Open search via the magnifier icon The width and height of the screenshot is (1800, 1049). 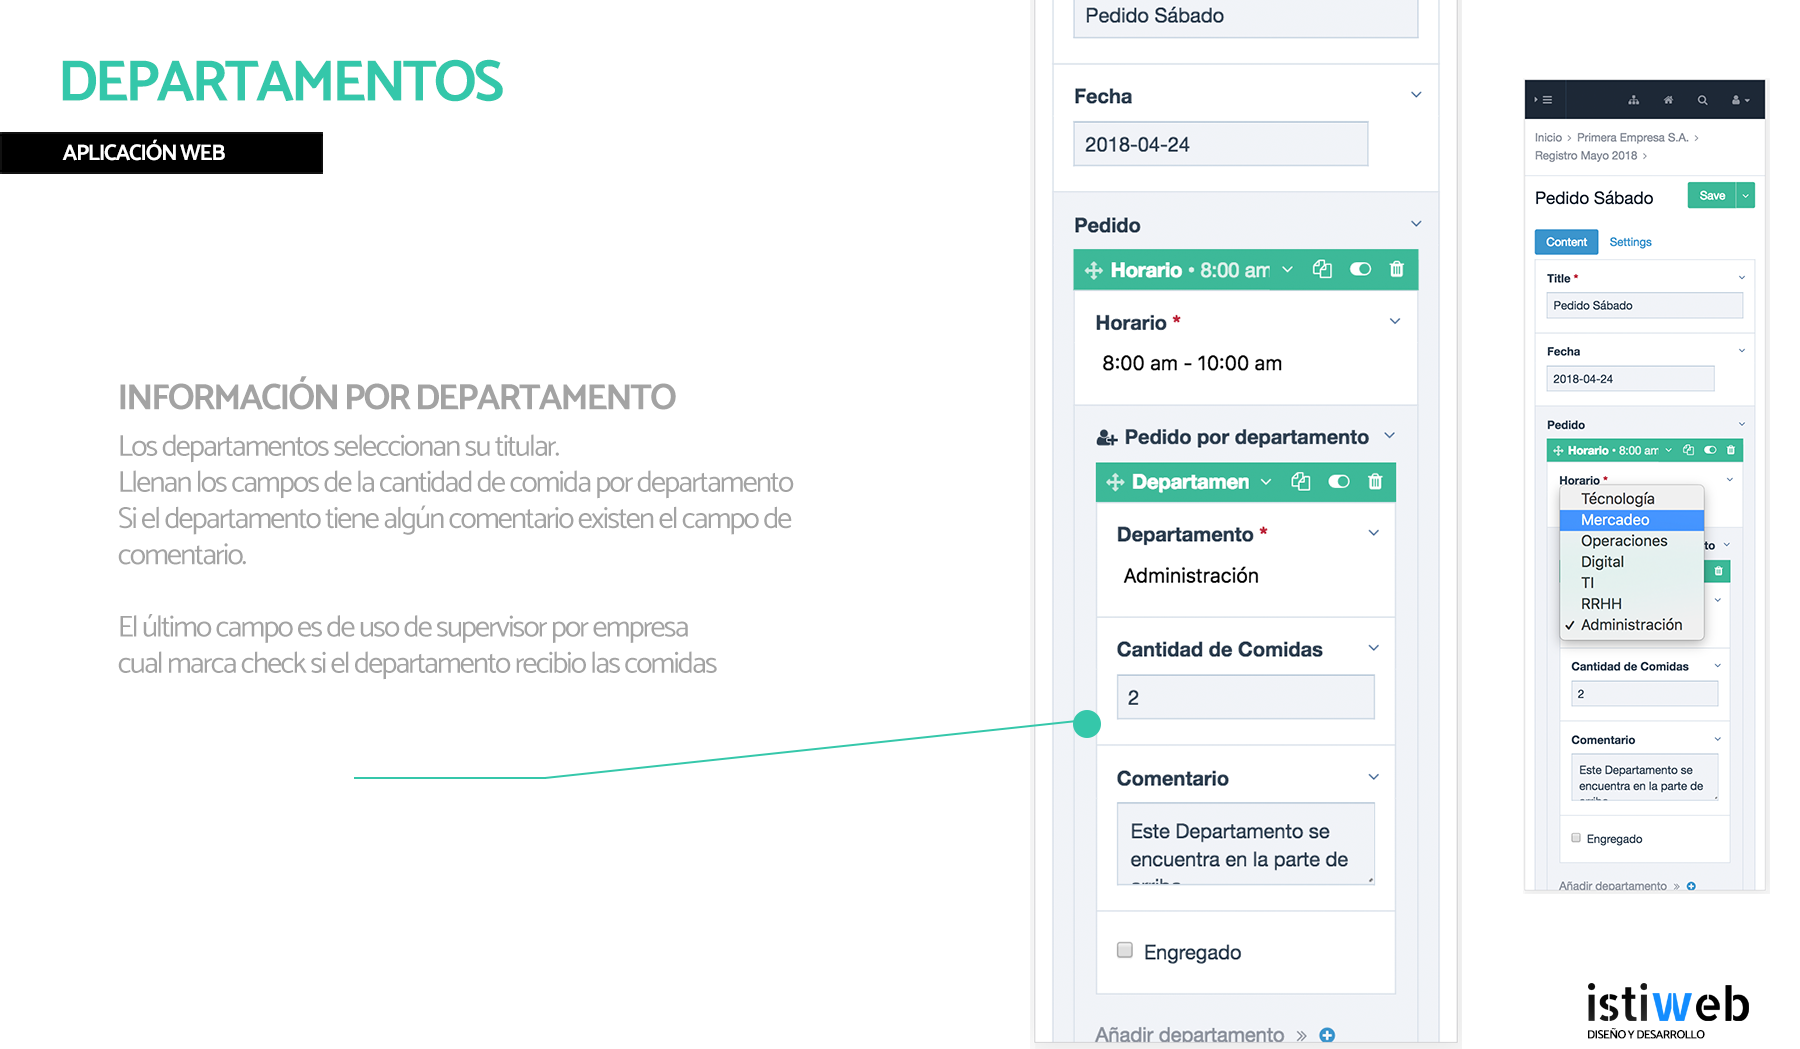click(1702, 100)
